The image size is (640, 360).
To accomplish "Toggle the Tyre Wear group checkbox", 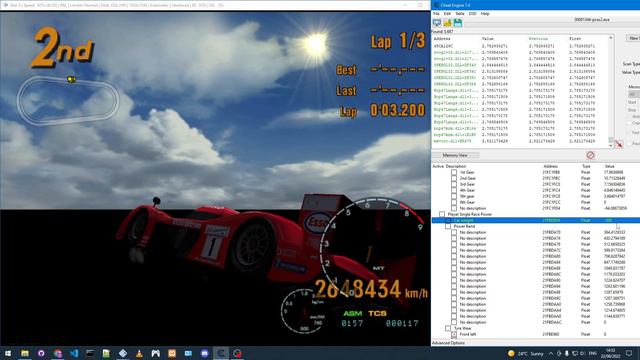I will [x=448, y=328].
